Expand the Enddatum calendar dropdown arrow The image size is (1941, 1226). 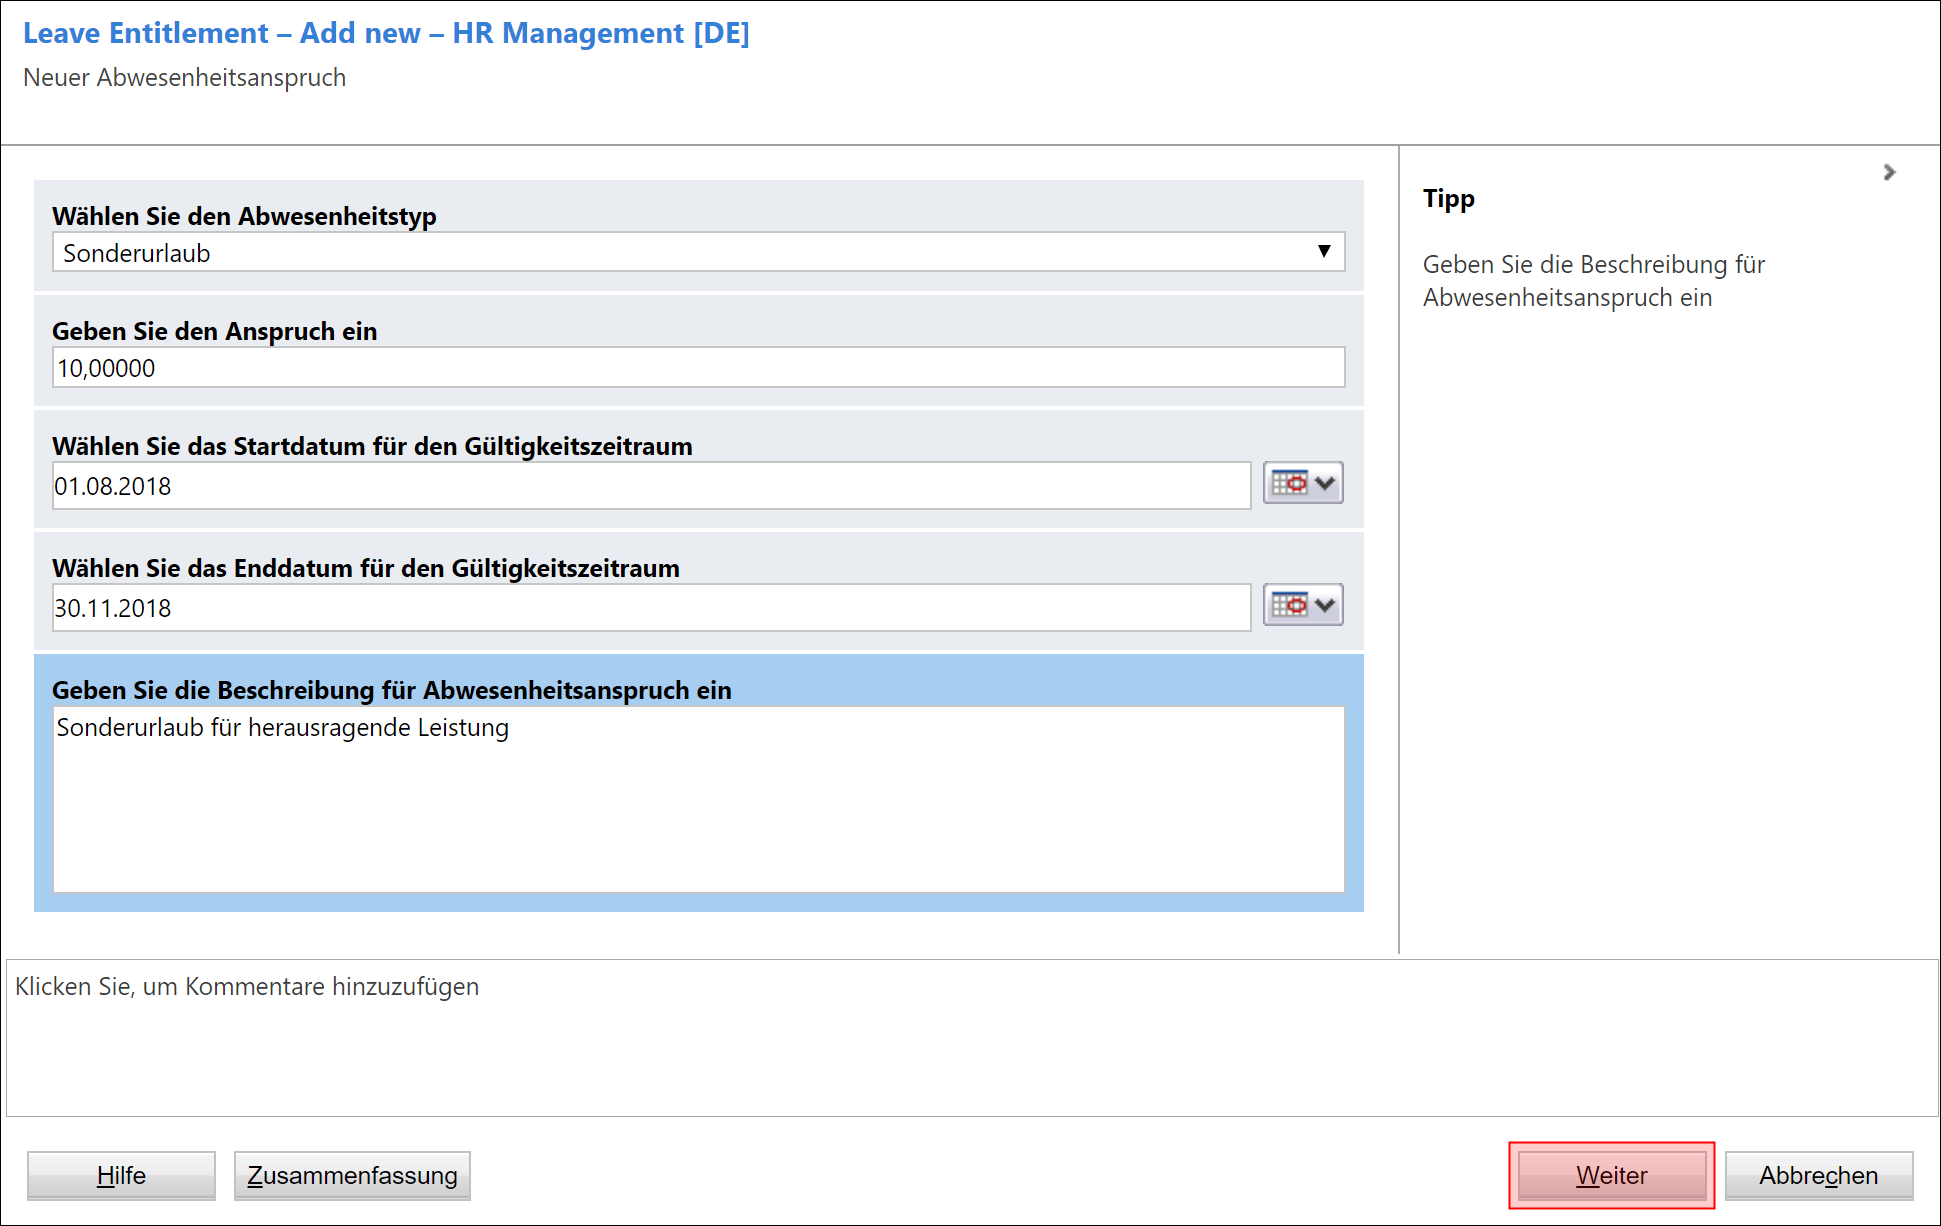coord(1326,606)
